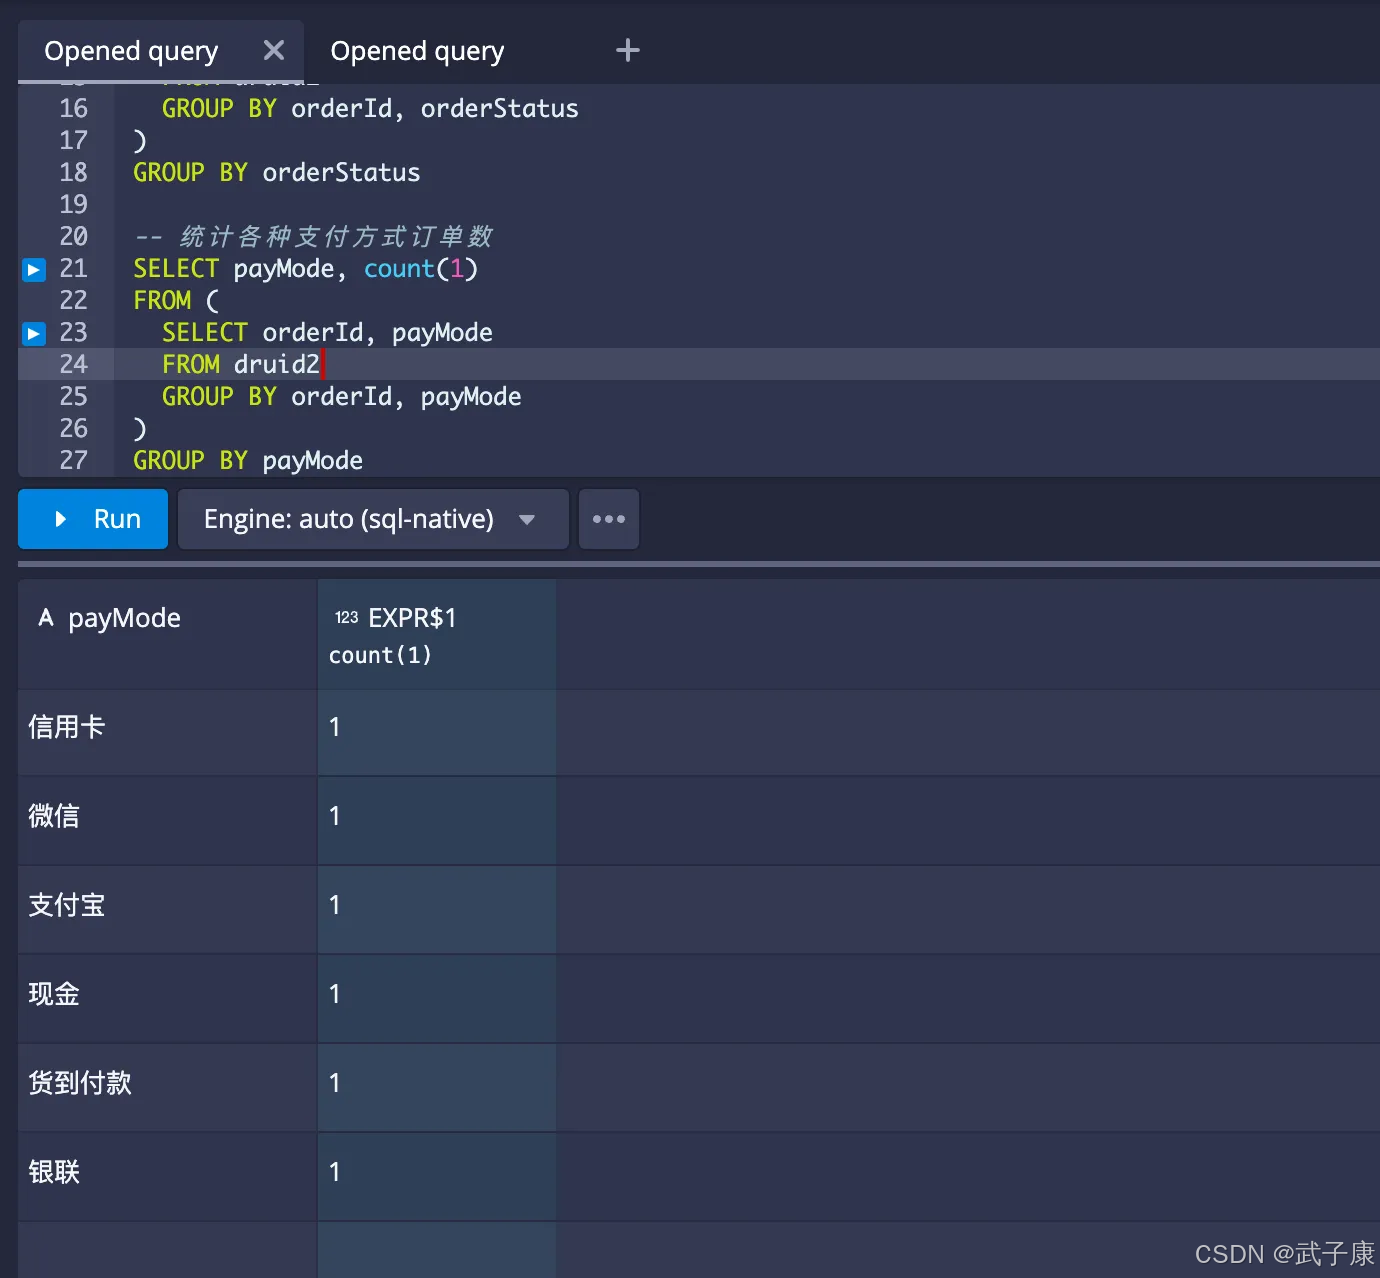Select the 银联 cell

click(168, 1177)
